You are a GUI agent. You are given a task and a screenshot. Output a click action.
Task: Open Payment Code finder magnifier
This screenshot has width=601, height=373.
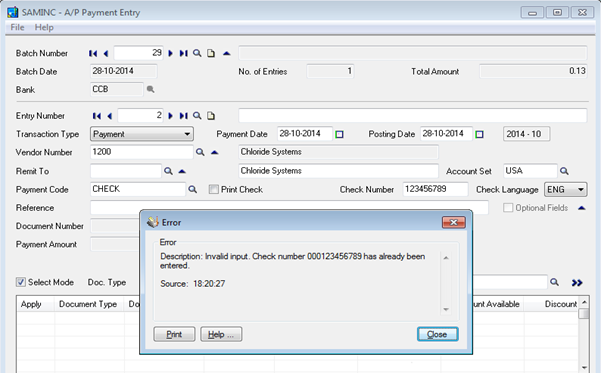click(x=192, y=189)
